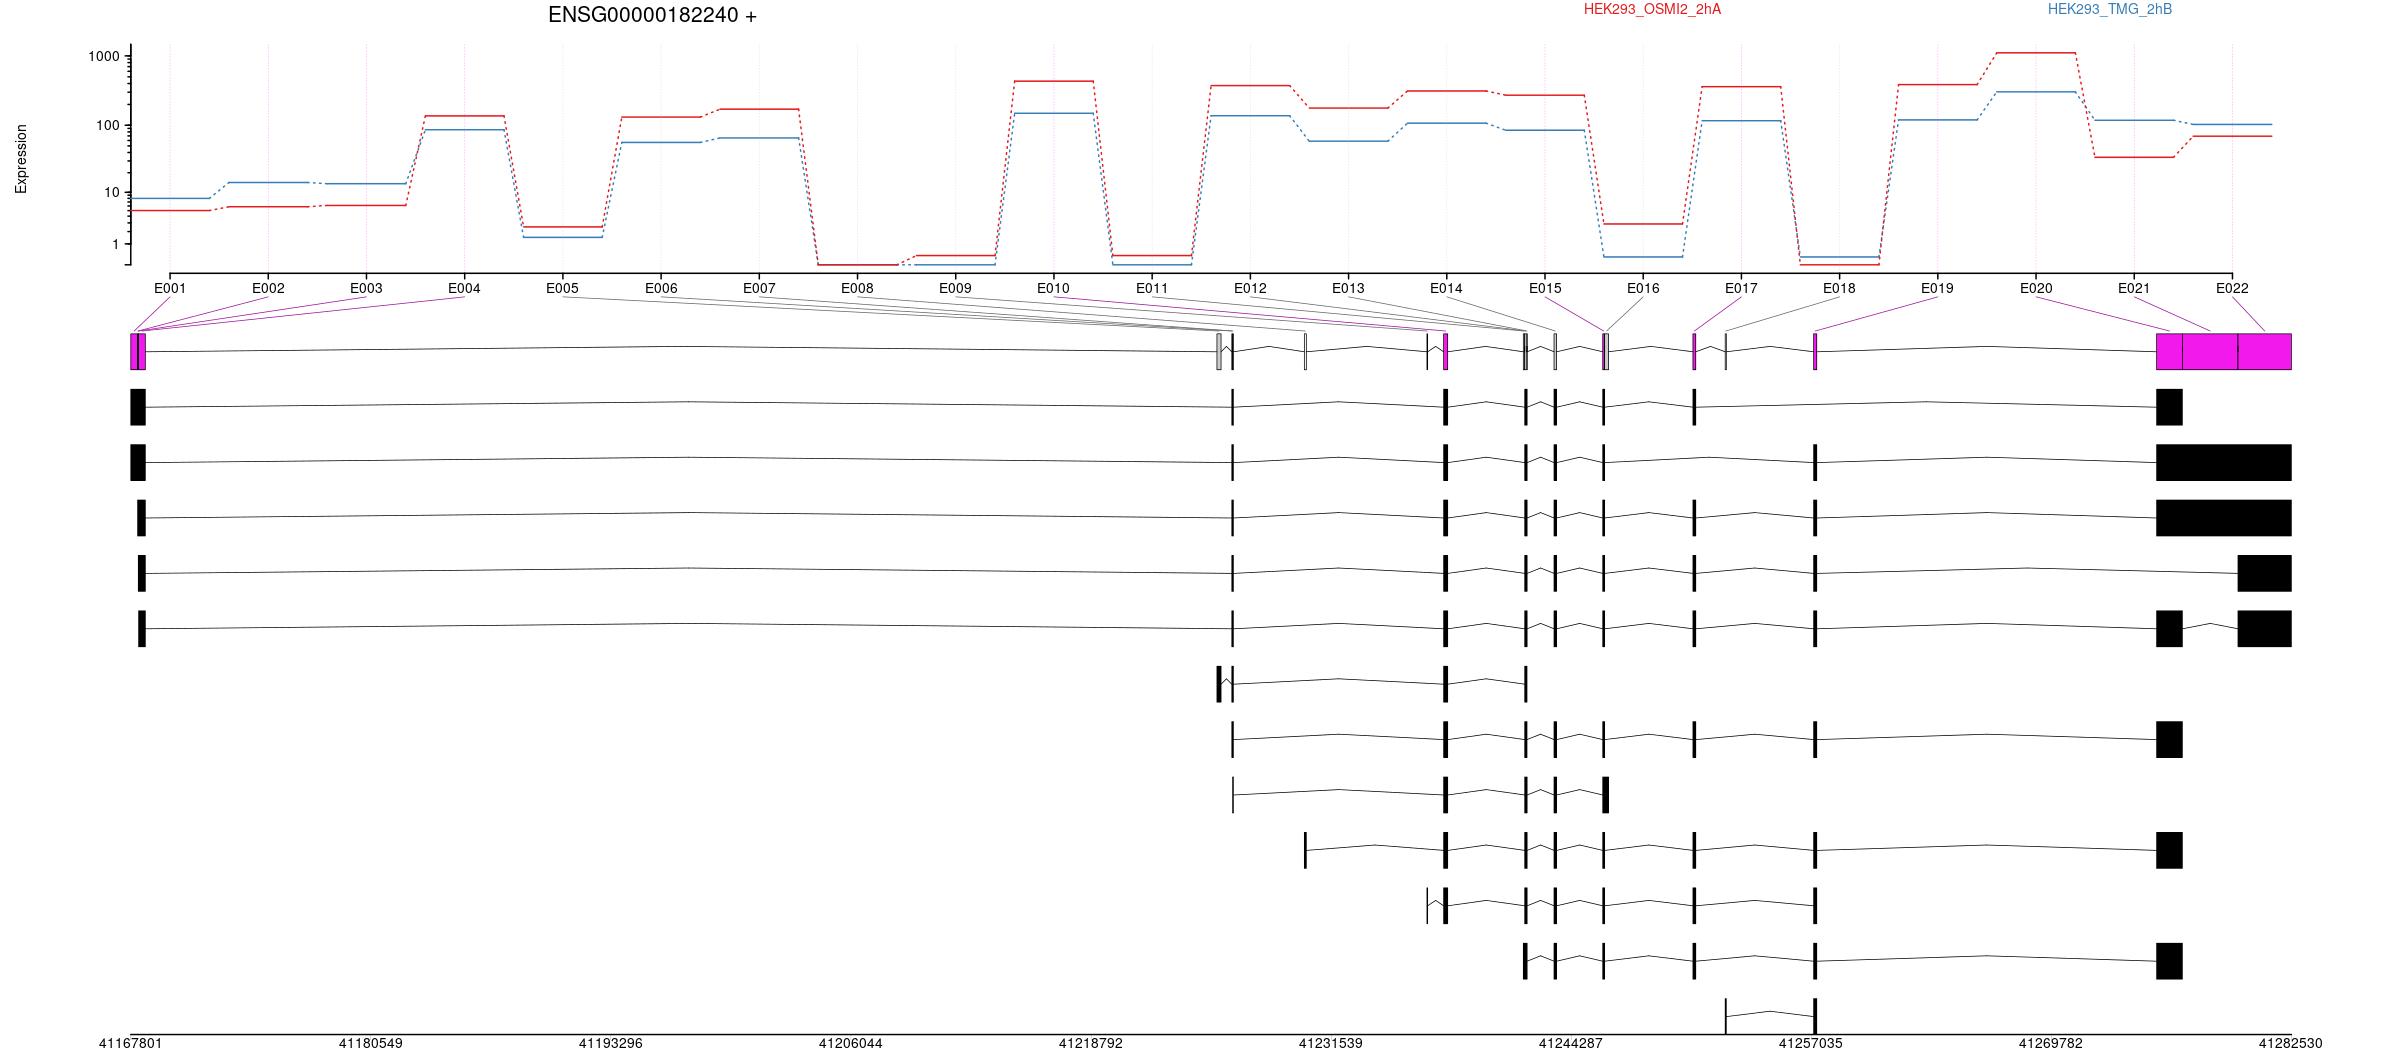The height and width of the screenshot is (1060, 2400).
Task: Click exon label E007
Action: coord(759,289)
